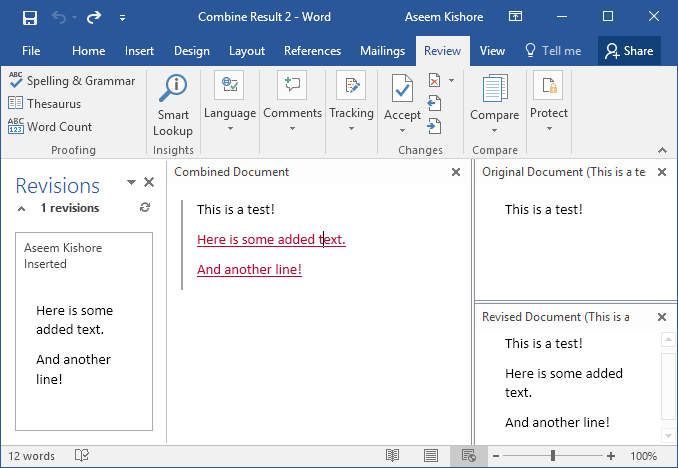Save the document from Quick Access Toolbar
The height and width of the screenshot is (468, 678).
(x=29, y=17)
